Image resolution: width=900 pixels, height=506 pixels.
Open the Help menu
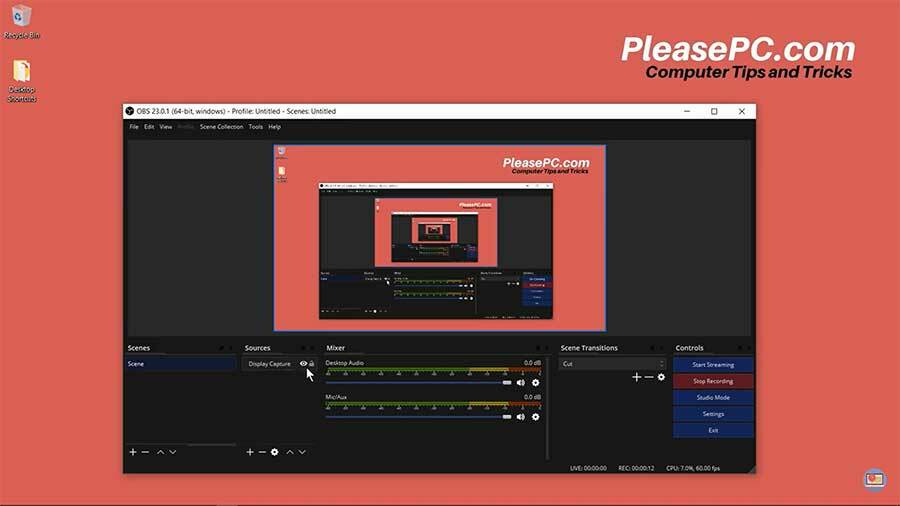coord(274,127)
